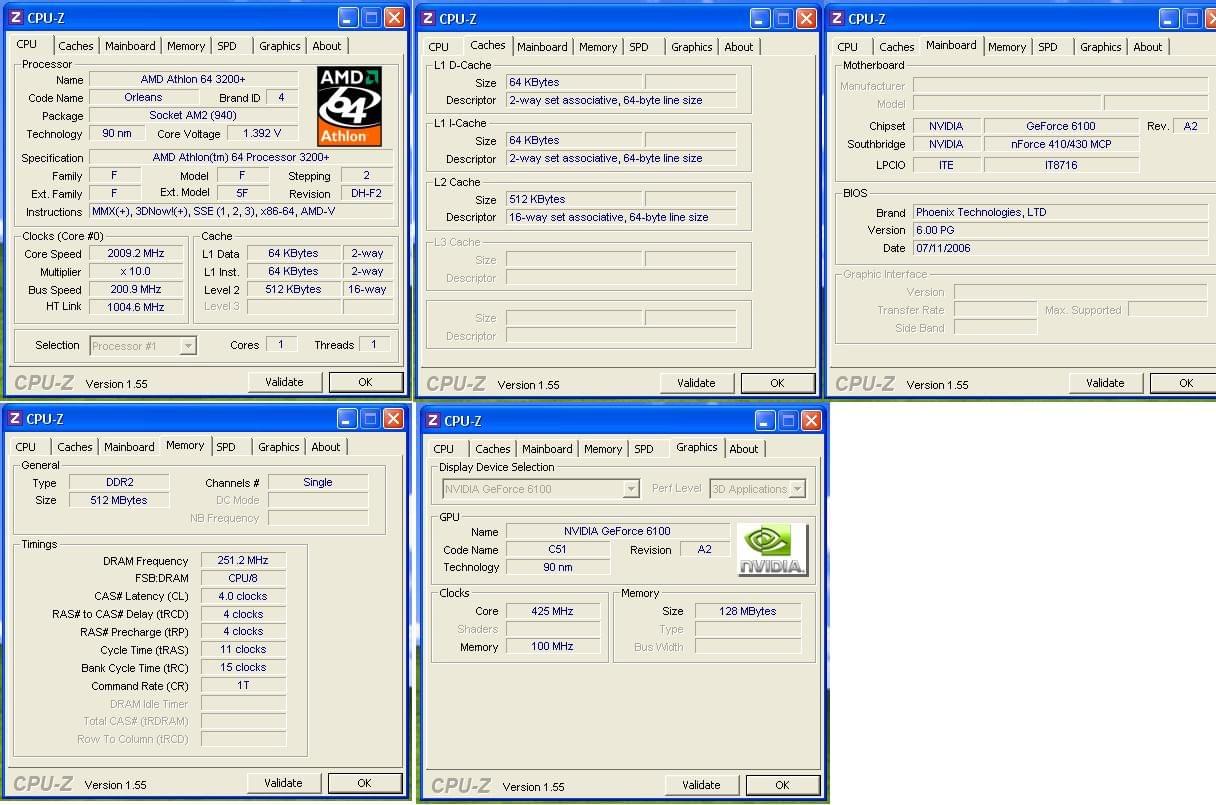This screenshot has width=1216, height=805.
Task: Select Mainboard tab in the Graphics window
Action: (x=548, y=449)
